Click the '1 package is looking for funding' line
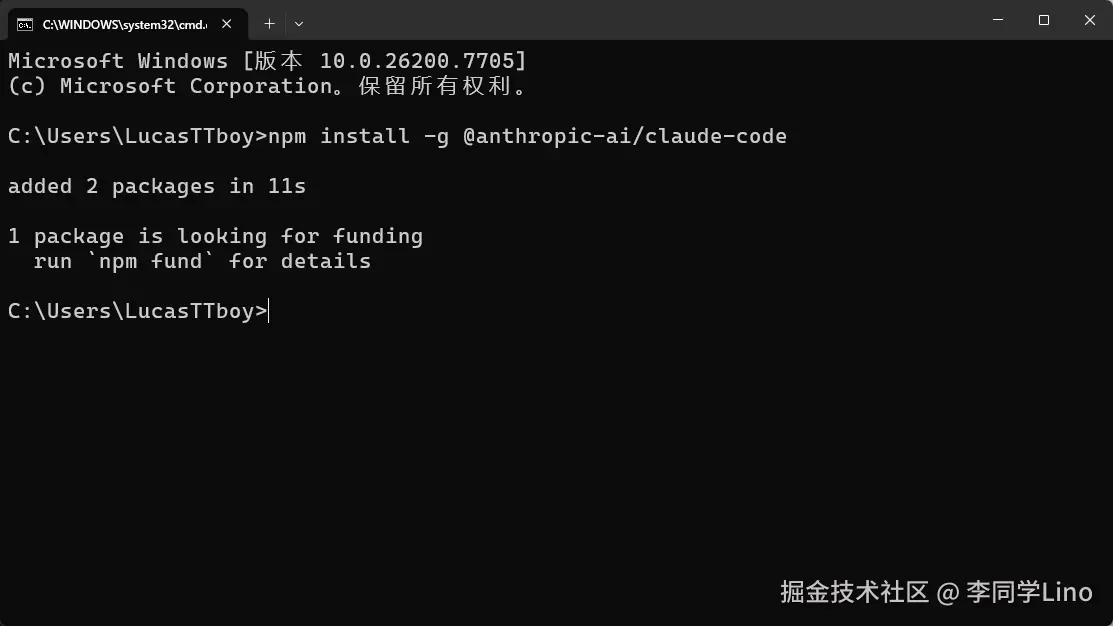This screenshot has width=1113, height=626. [x=215, y=236]
